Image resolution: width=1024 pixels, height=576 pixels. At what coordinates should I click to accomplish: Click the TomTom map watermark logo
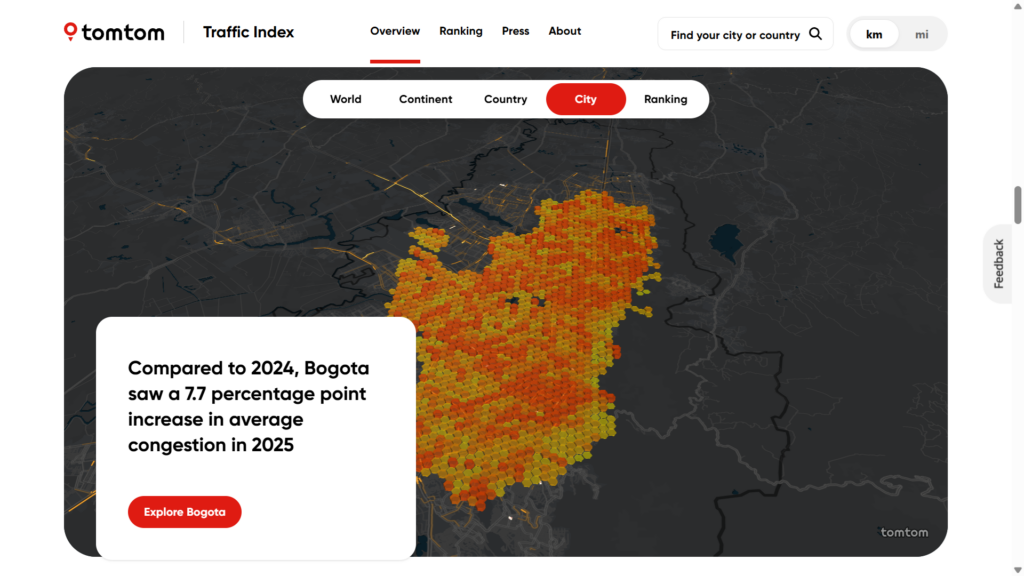903,532
